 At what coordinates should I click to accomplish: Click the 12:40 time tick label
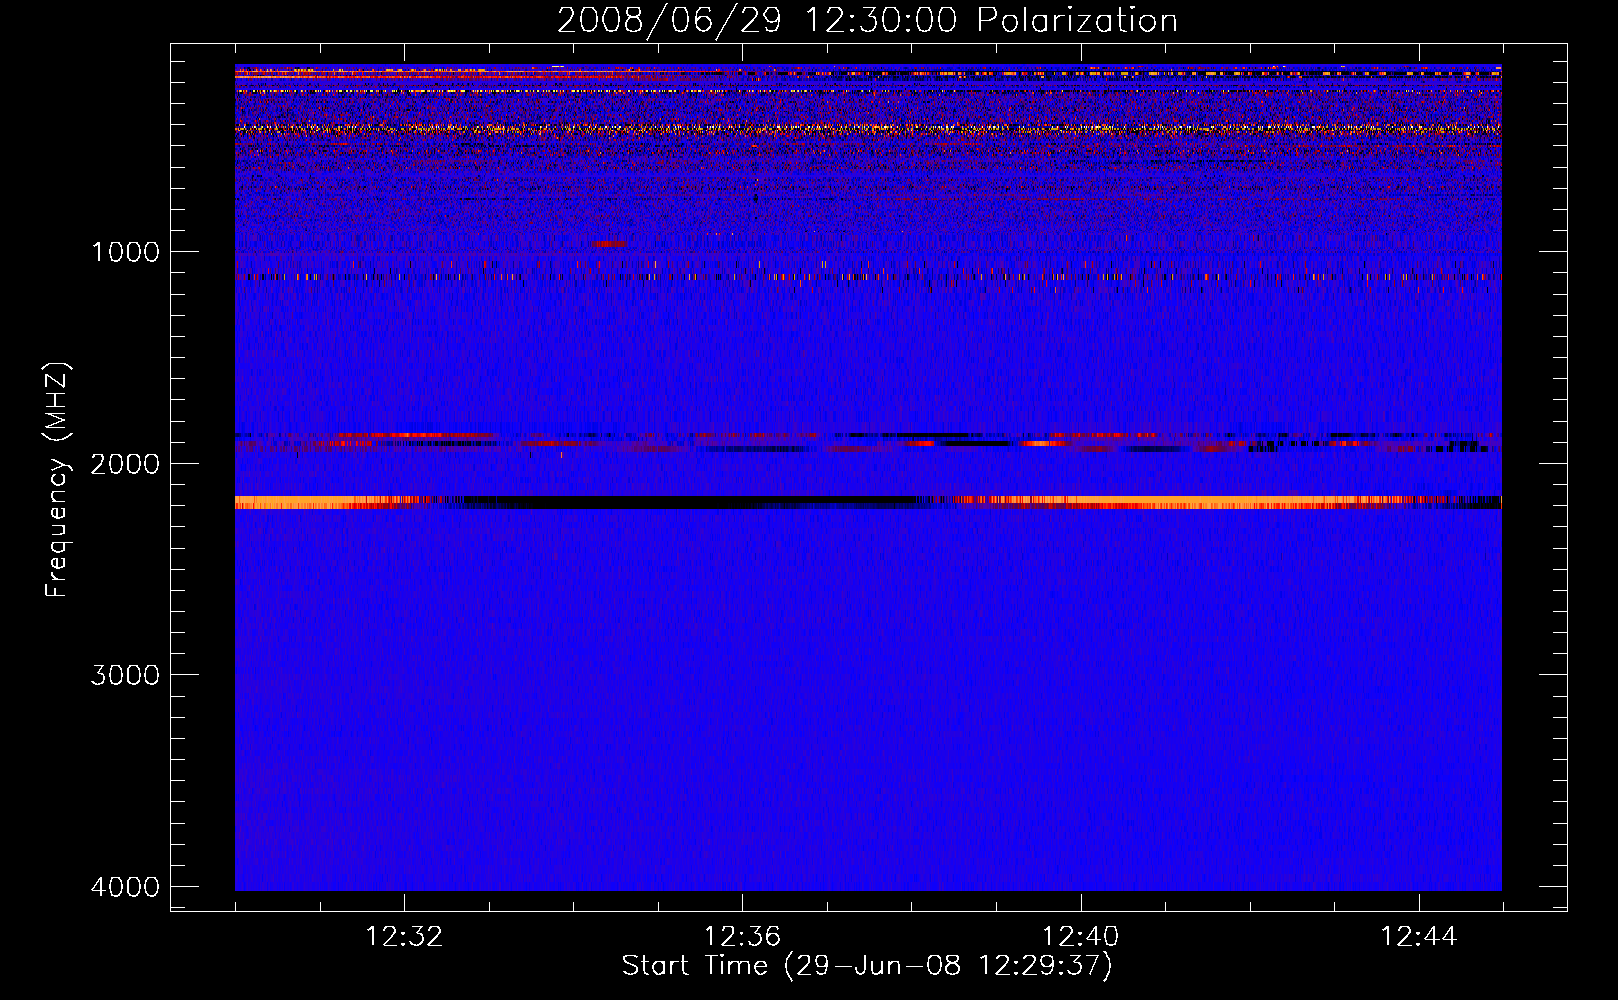[x=1080, y=937]
